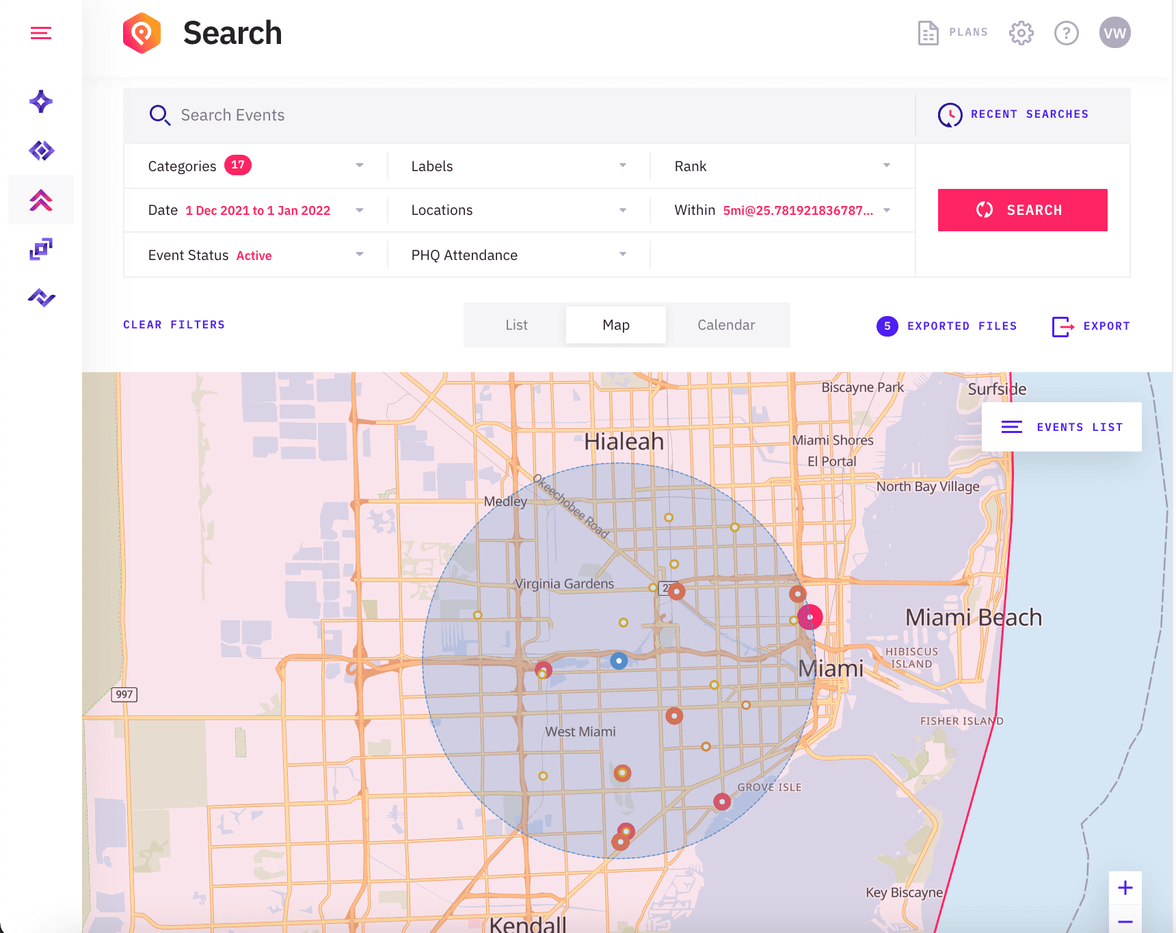Zoom in using the map plus control
1176x933 pixels.
pos(1125,887)
